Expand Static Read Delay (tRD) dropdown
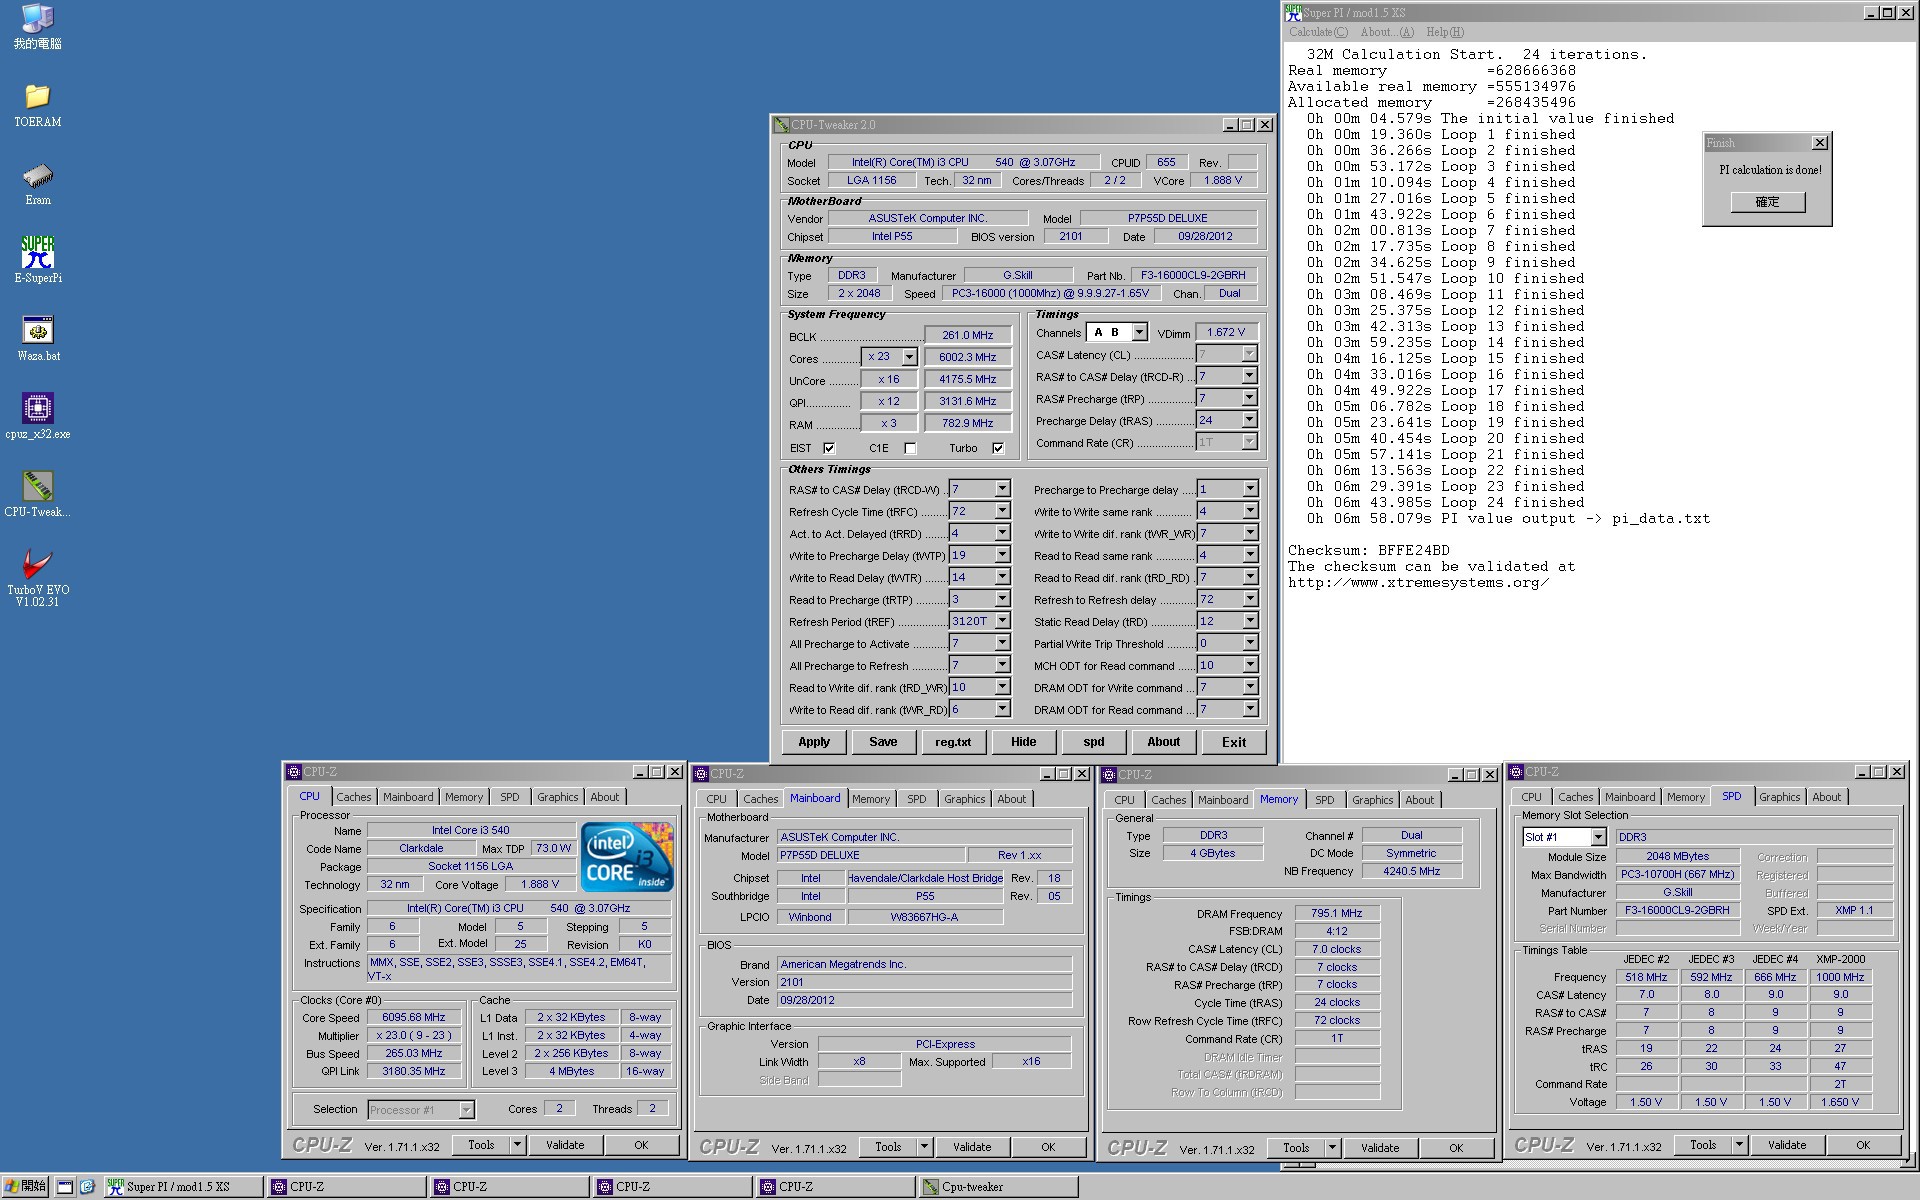Screen dimensions: 1920x1200 click(1249, 621)
